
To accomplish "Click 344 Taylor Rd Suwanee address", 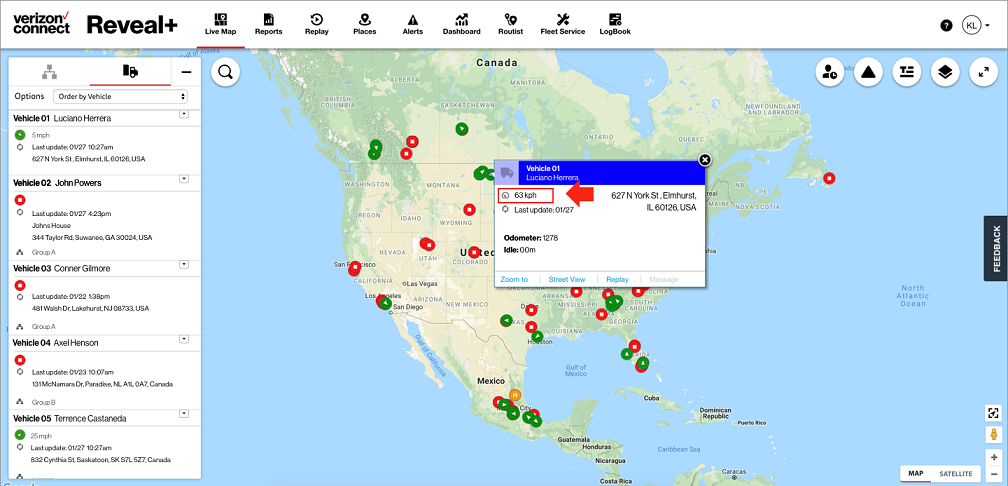I will [x=92, y=237].
